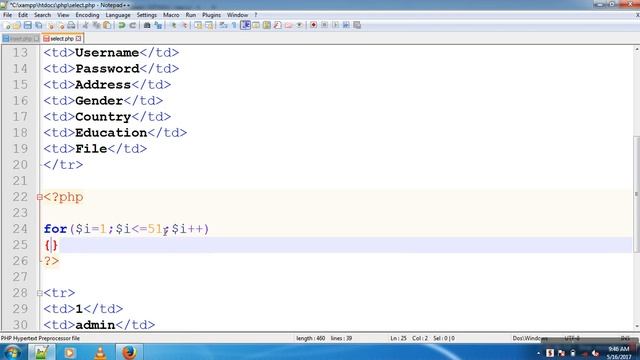The width and height of the screenshot is (640, 360).
Task: Click the Open file toolbar icon
Action: tap(17, 25)
